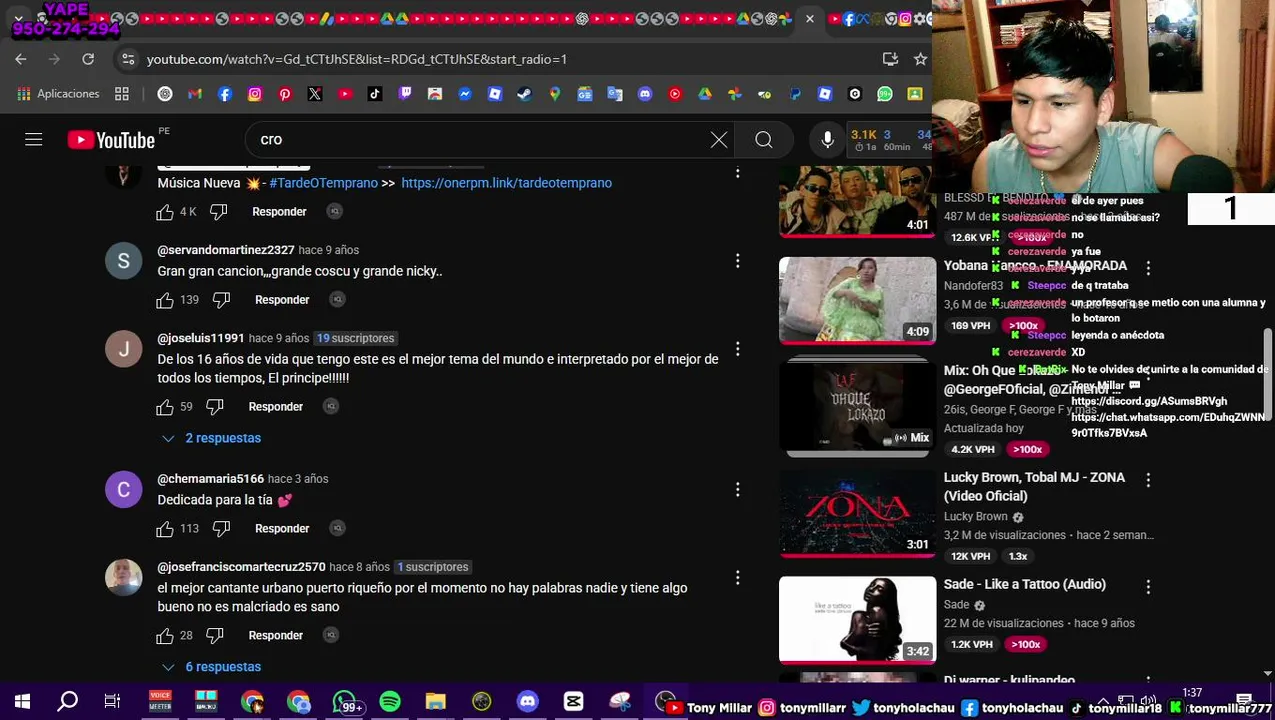Screen dimensions: 1275x720
Task: Click the 19 suscriptores badge
Action: (355, 339)
